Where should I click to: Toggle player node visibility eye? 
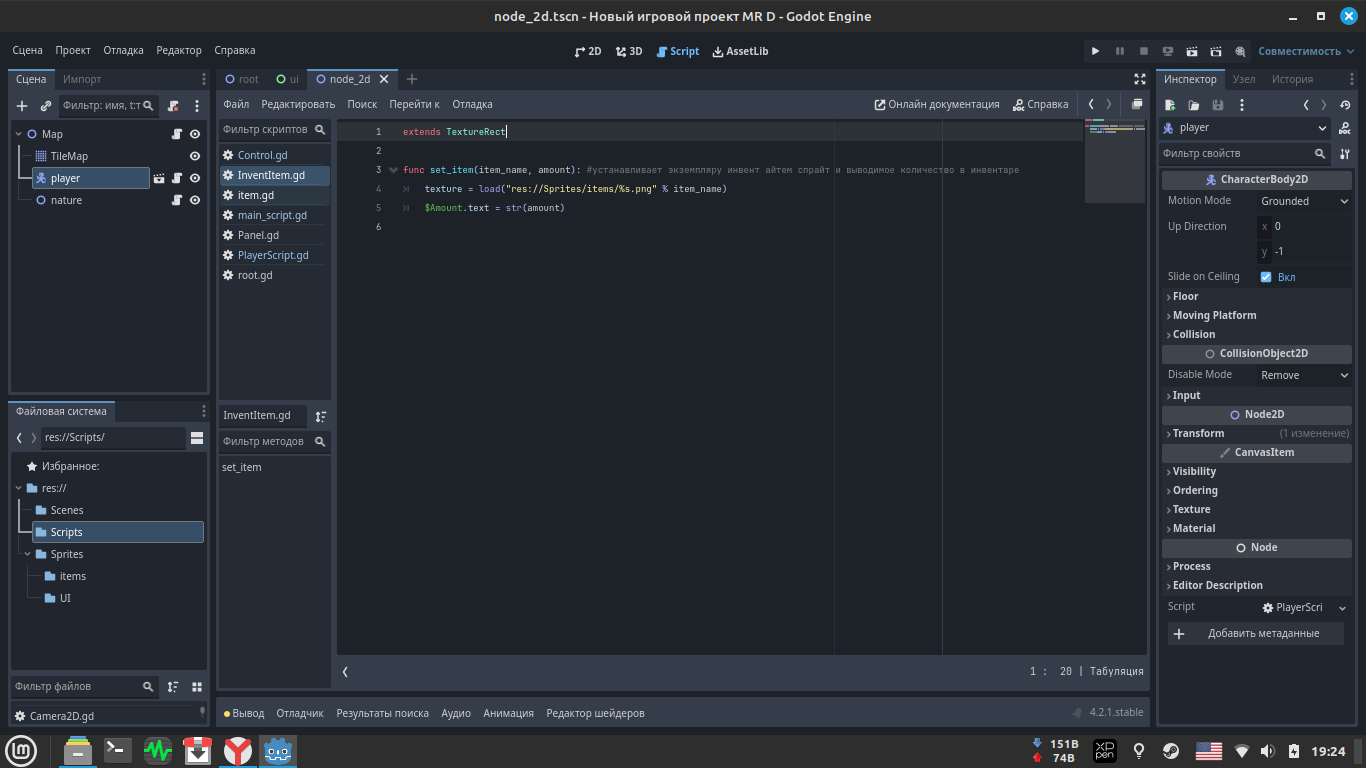(195, 178)
